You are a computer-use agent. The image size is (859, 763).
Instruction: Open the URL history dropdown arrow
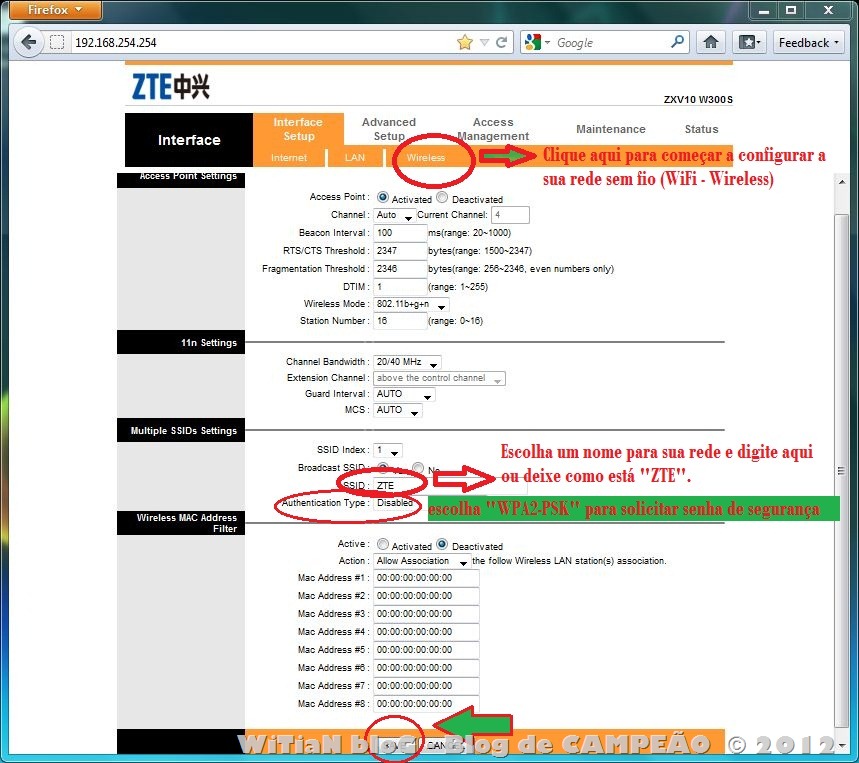(x=484, y=42)
